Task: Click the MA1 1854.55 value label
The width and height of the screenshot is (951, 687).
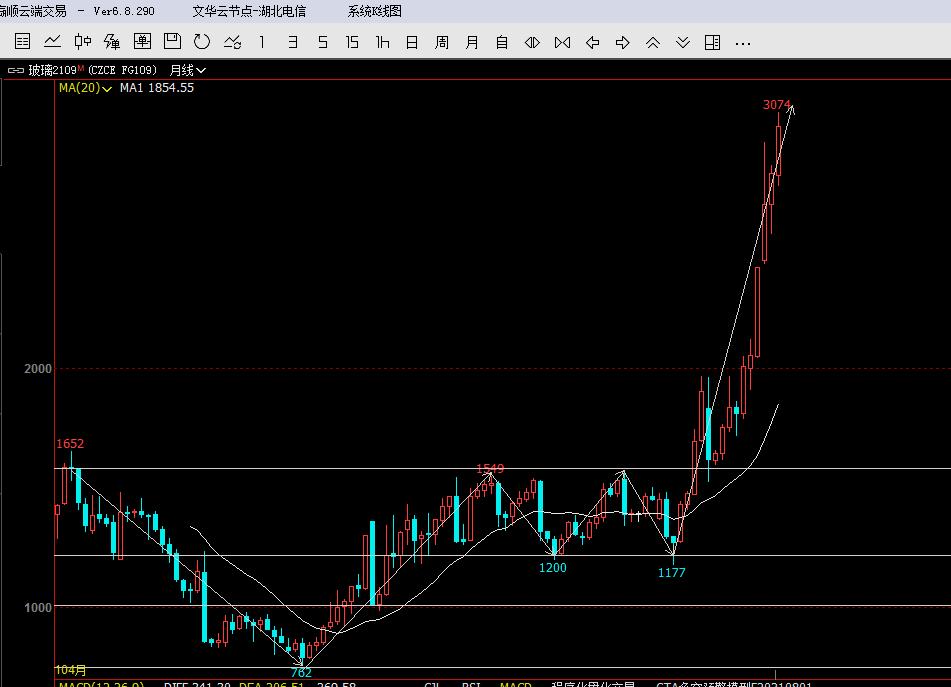Action: (x=157, y=88)
